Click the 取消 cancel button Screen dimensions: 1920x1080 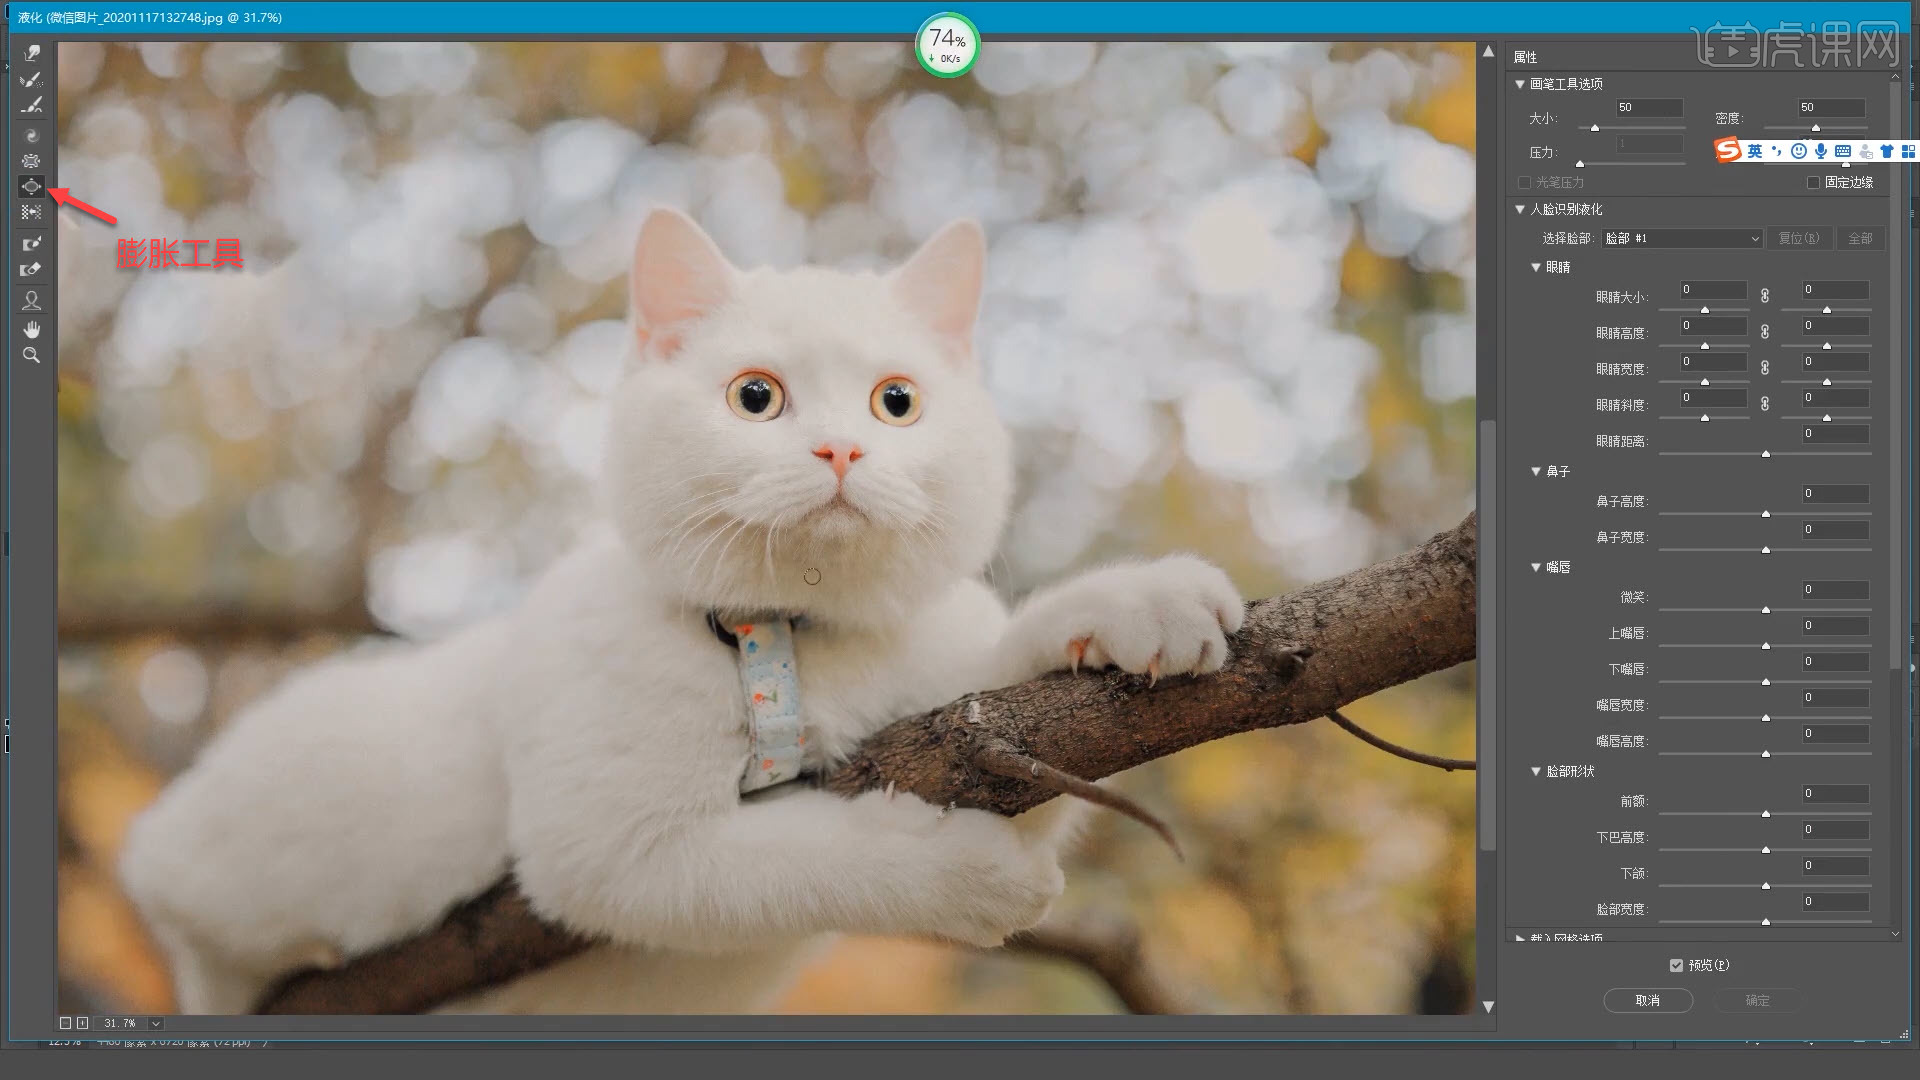pos(1648,1000)
